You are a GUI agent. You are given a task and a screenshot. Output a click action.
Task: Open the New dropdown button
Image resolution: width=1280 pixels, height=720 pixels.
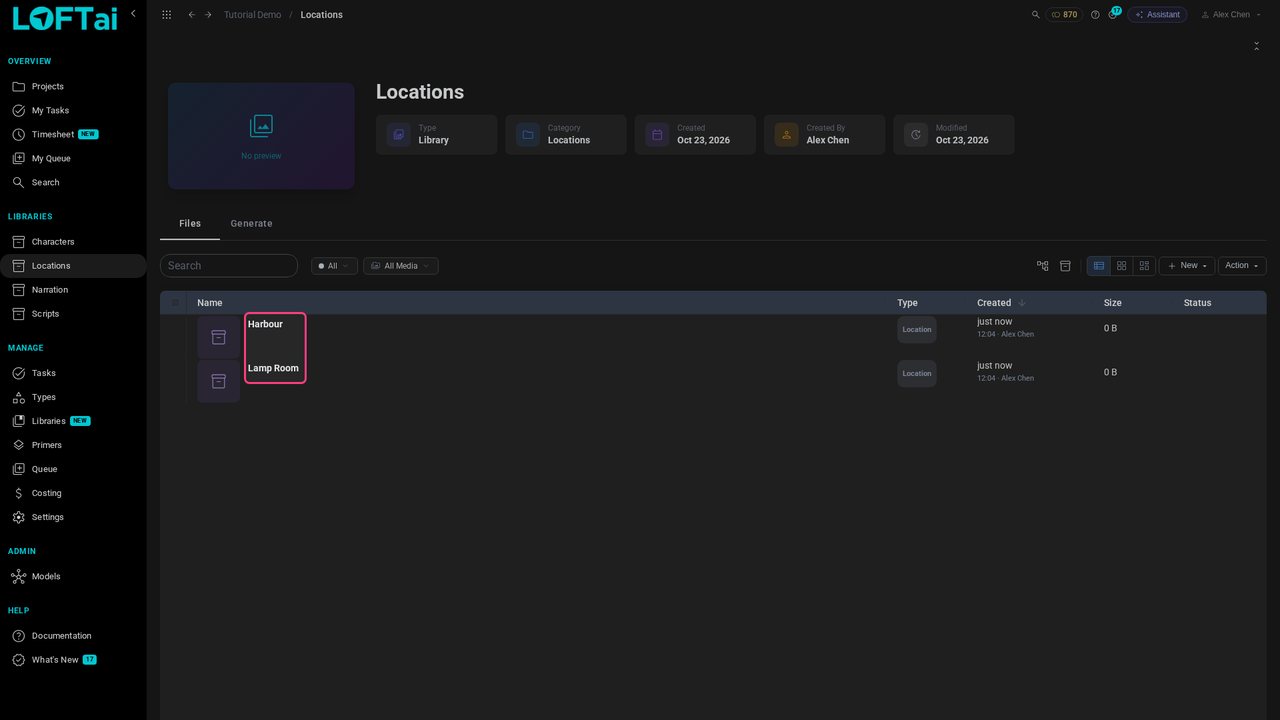(x=1187, y=266)
